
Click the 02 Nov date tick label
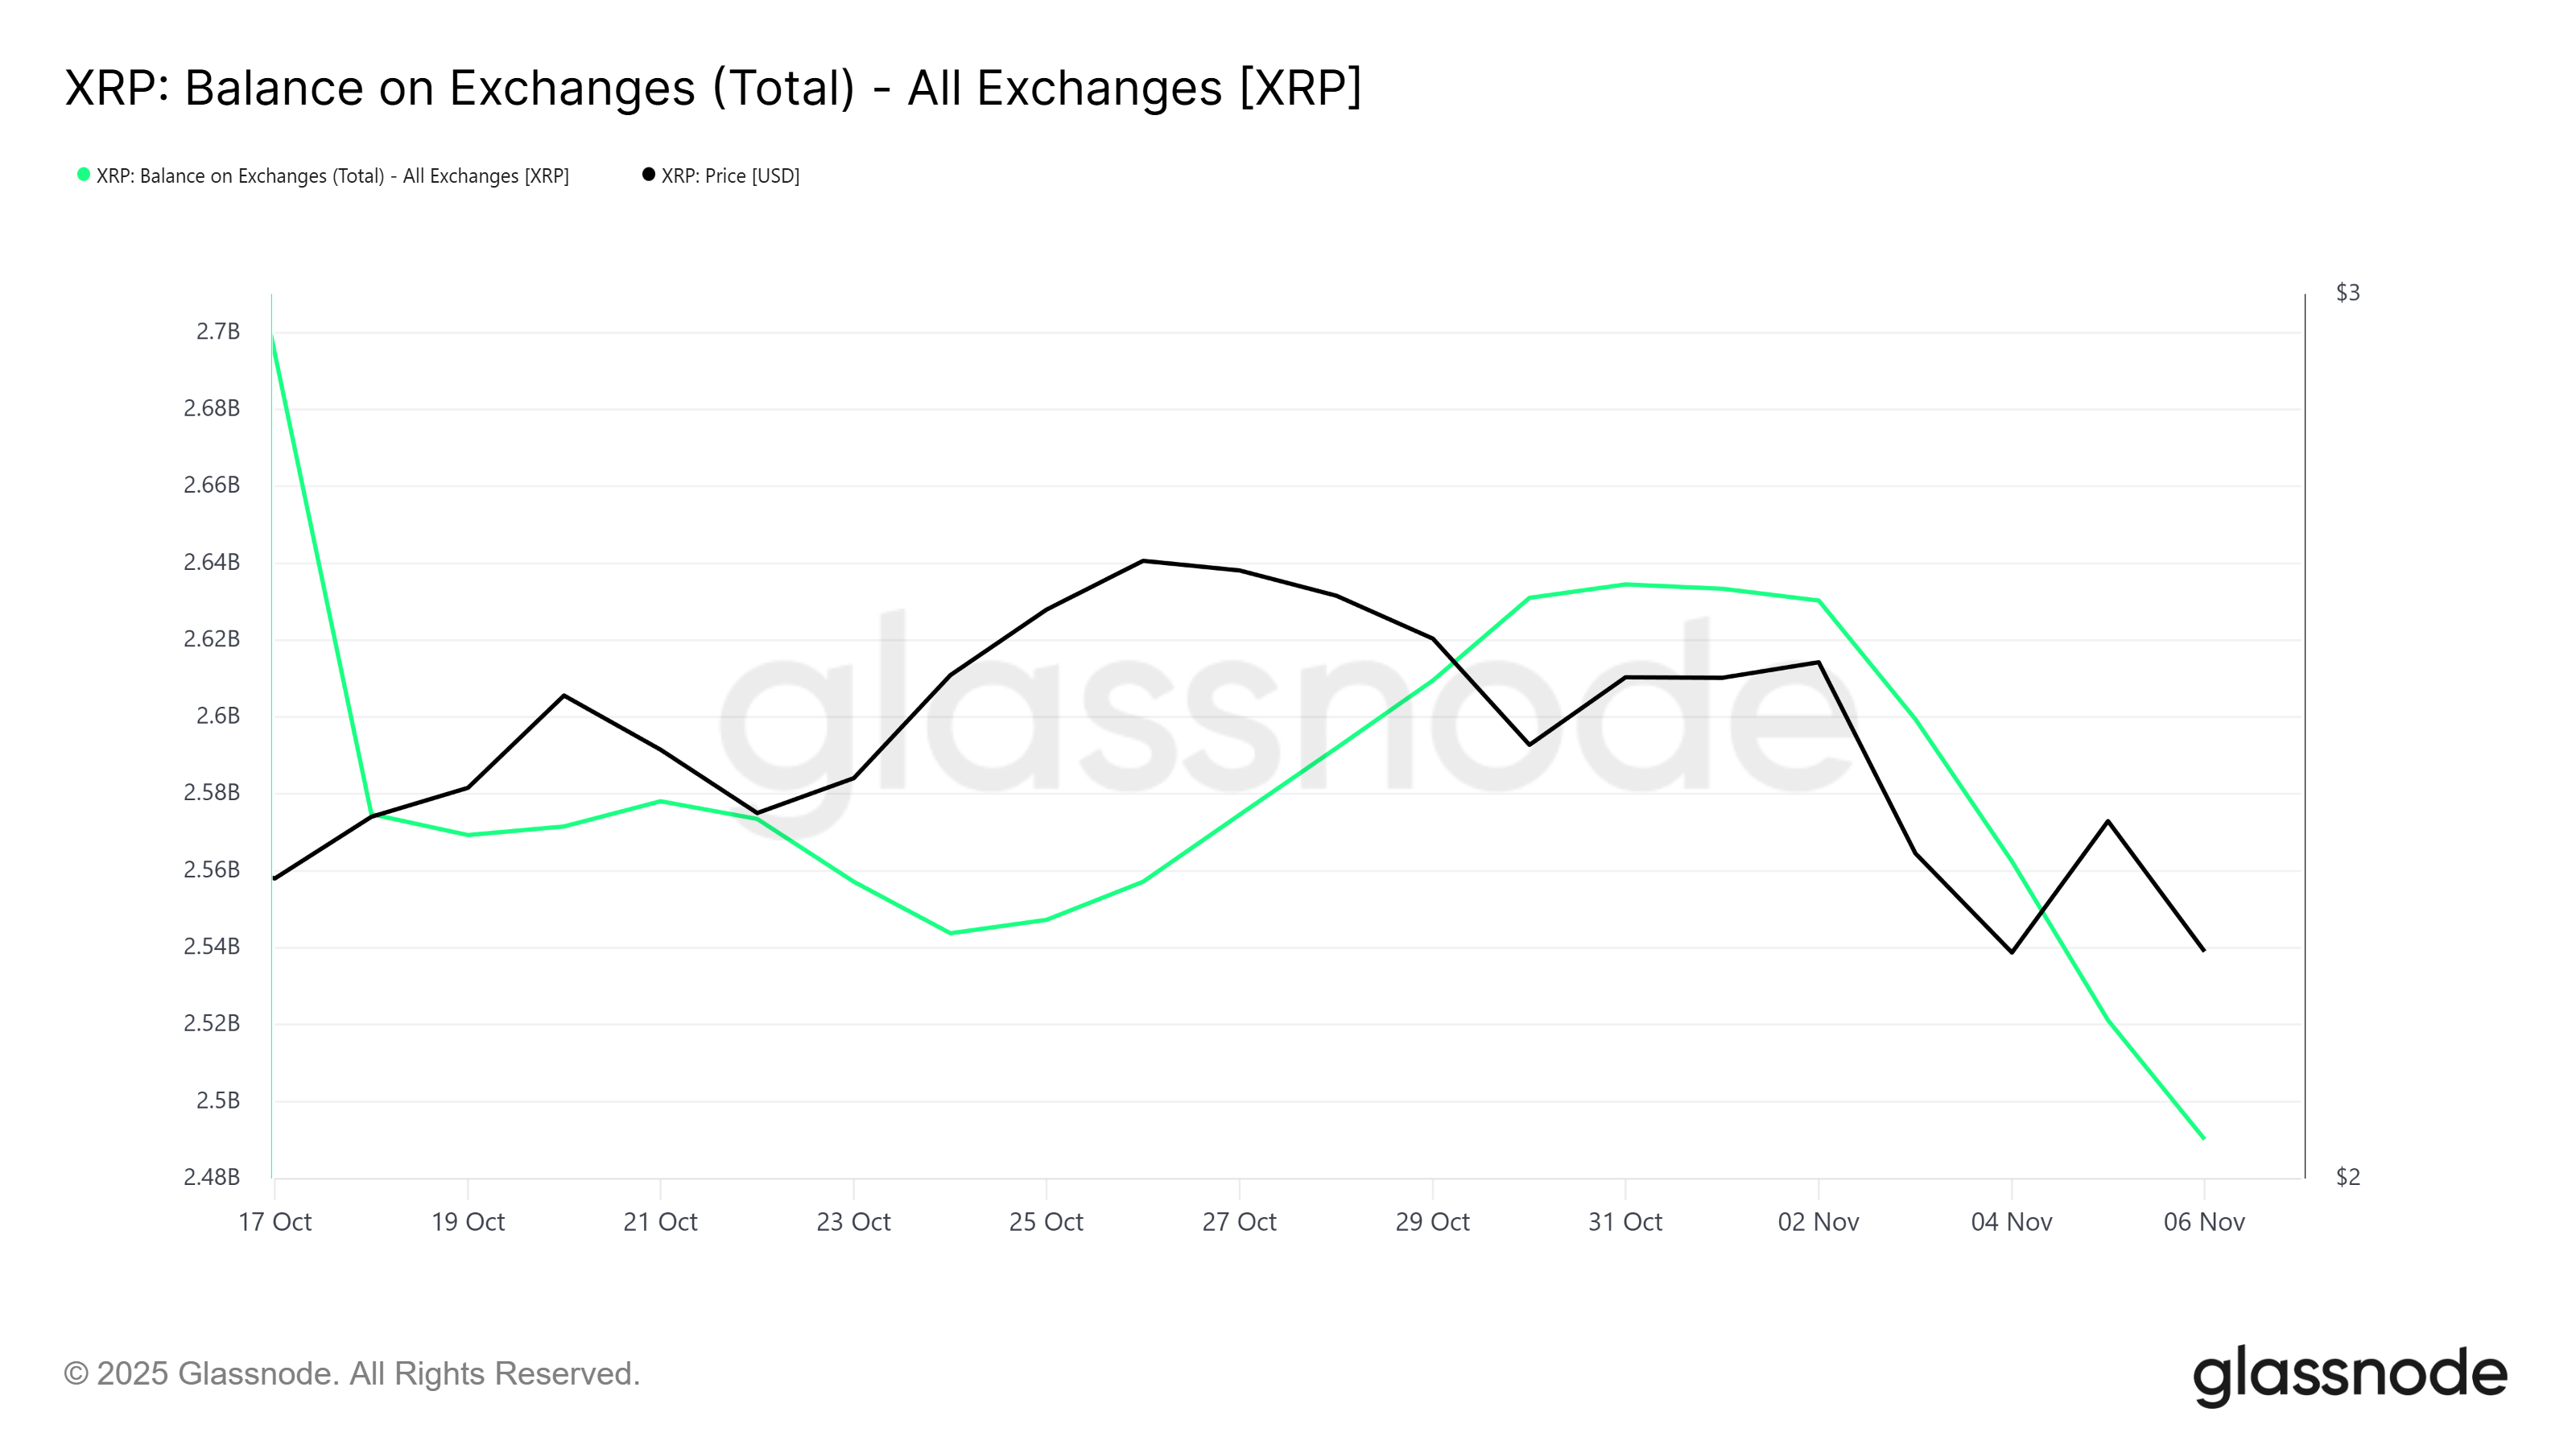click(x=1818, y=1222)
